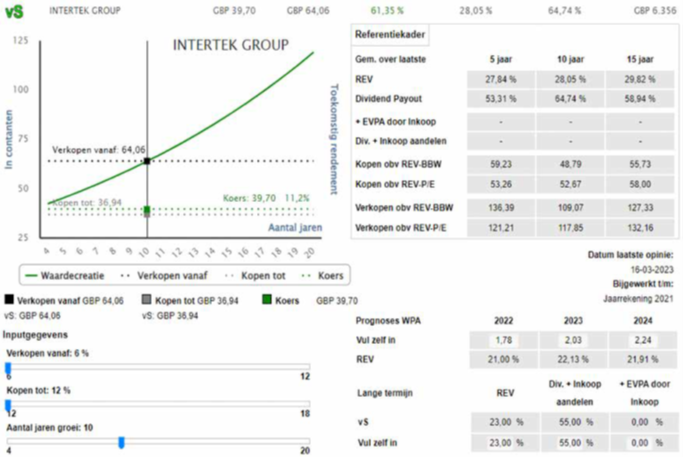Screen dimensions: 683x457
Task: Click the black Verkopen vanaf legend square
Action: click(x=9, y=299)
